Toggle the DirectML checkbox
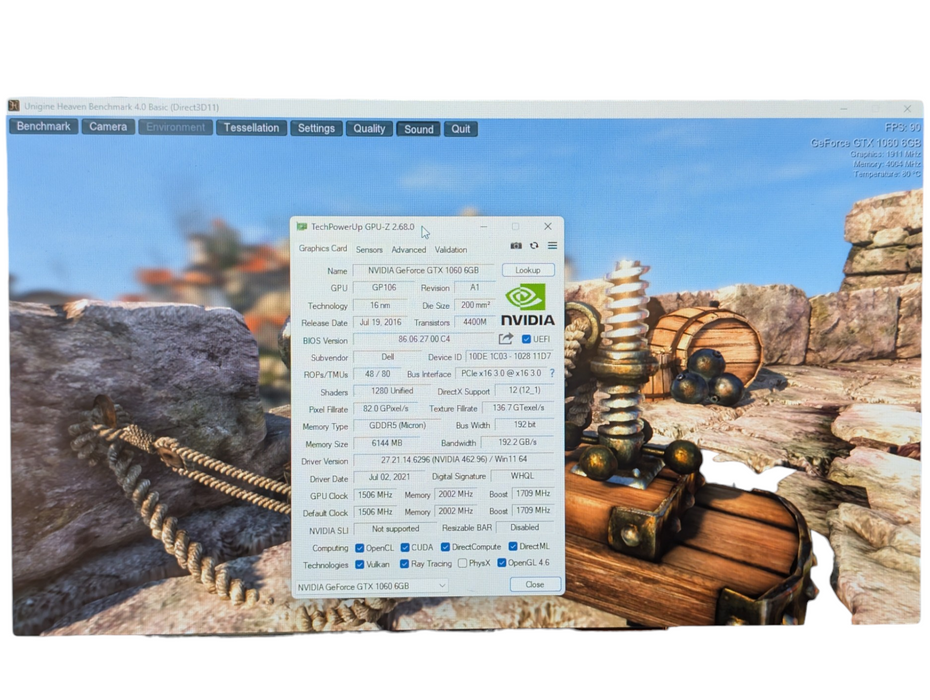The height and width of the screenshot is (700, 930). (513, 546)
